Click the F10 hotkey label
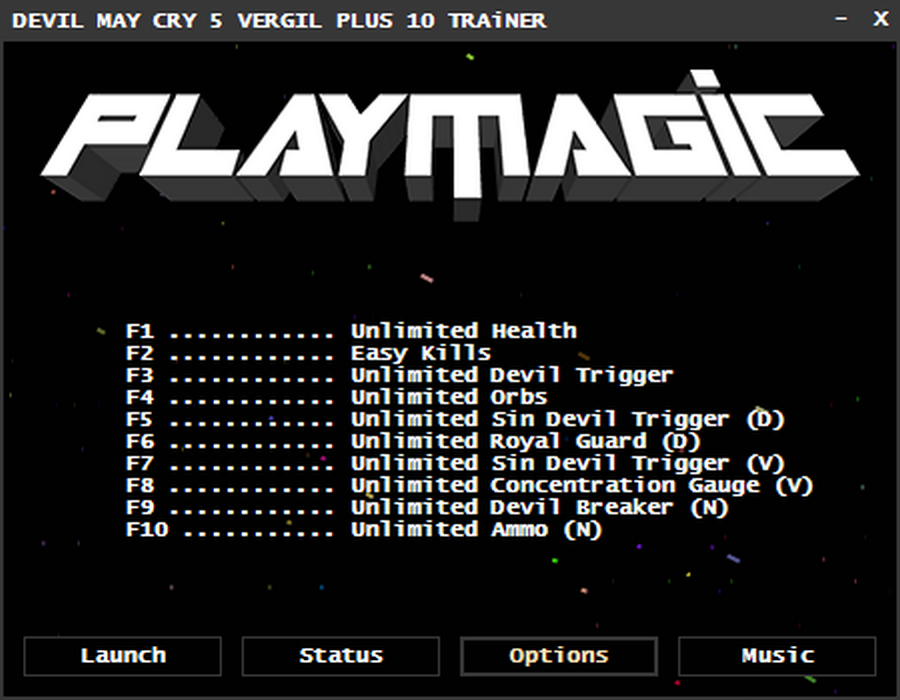 [x=147, y=529]
